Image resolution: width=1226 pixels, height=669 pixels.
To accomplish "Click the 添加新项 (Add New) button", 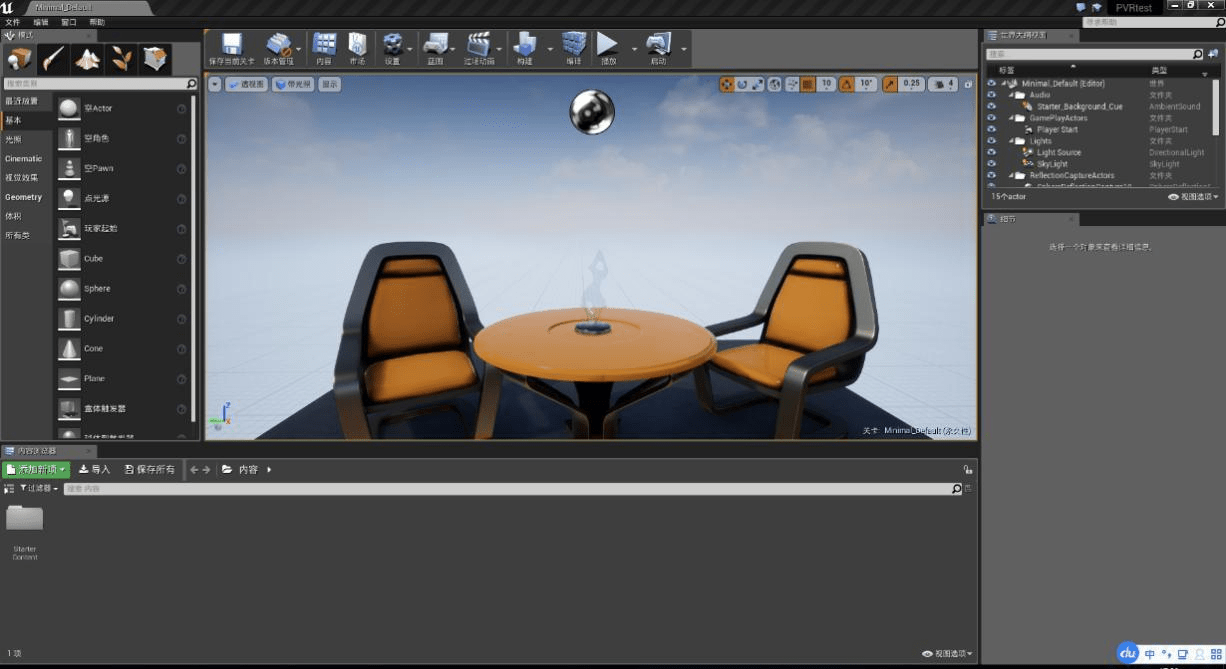I will click(x=33, y=468).
